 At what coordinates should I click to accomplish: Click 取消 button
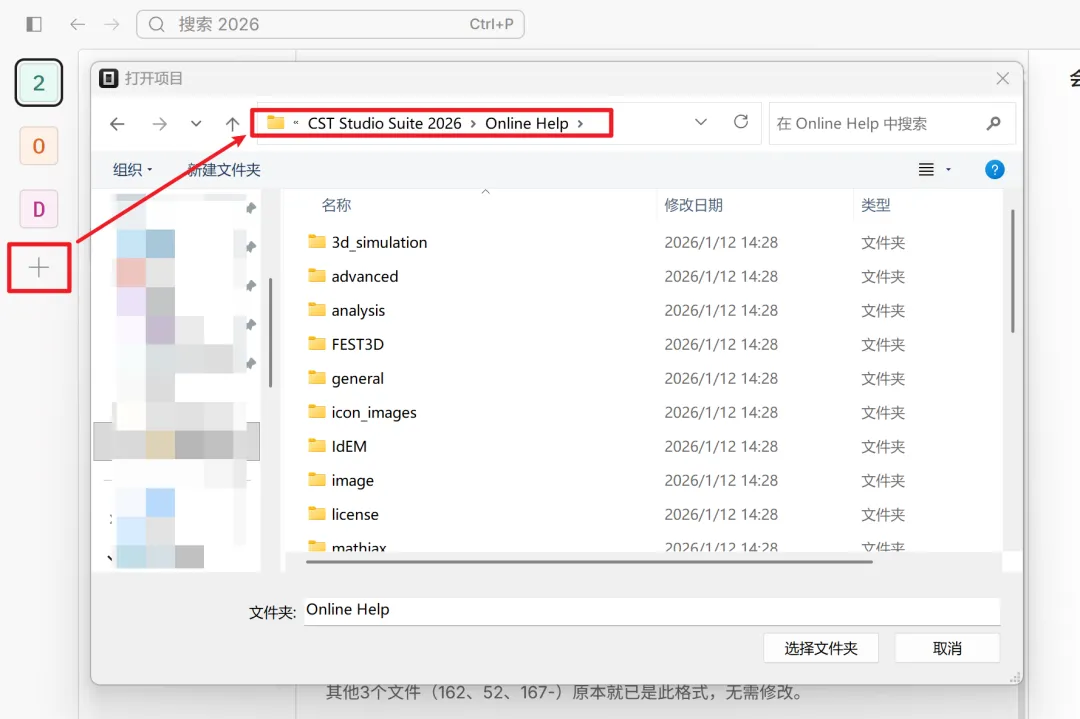pyautogui.click(x=947, y=648)
